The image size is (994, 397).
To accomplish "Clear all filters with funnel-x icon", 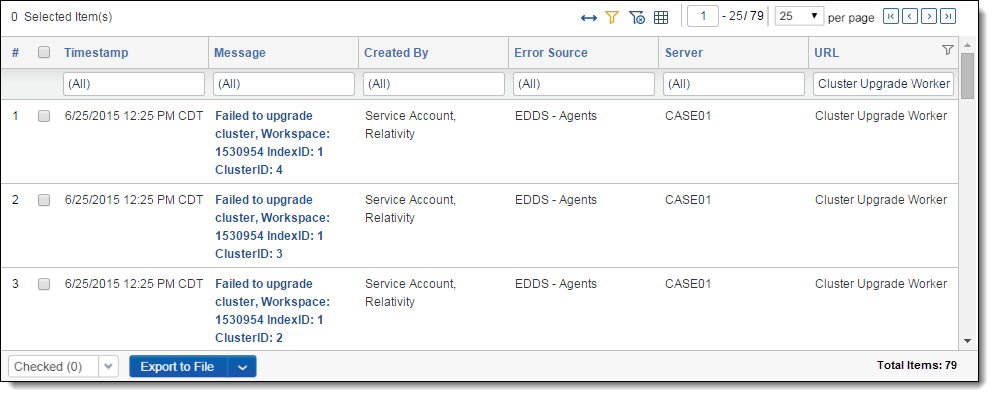I will tap(637, 18).
